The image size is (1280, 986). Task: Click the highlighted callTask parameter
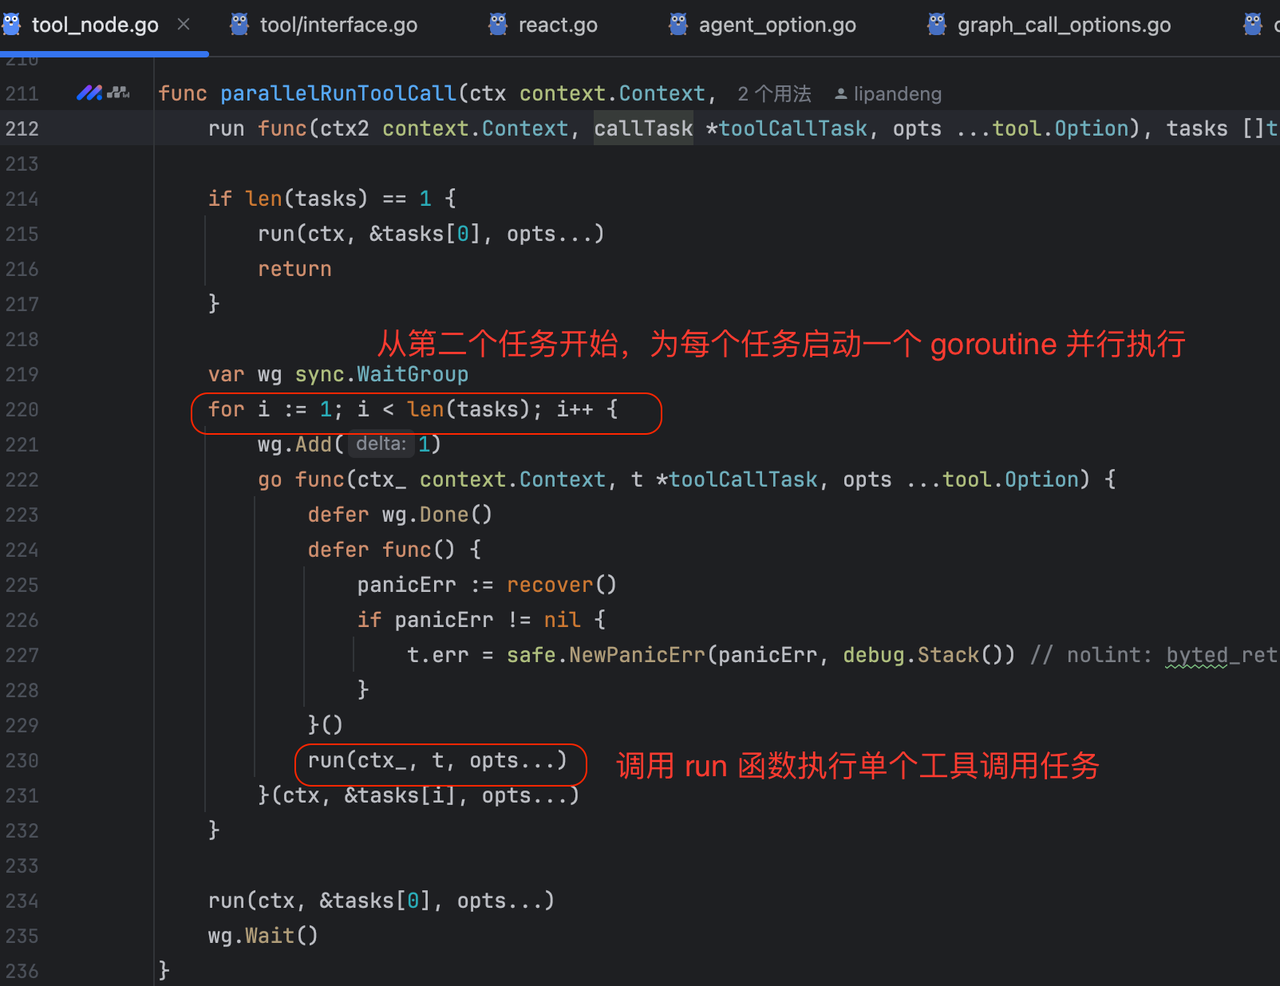[x=643, y=128]
